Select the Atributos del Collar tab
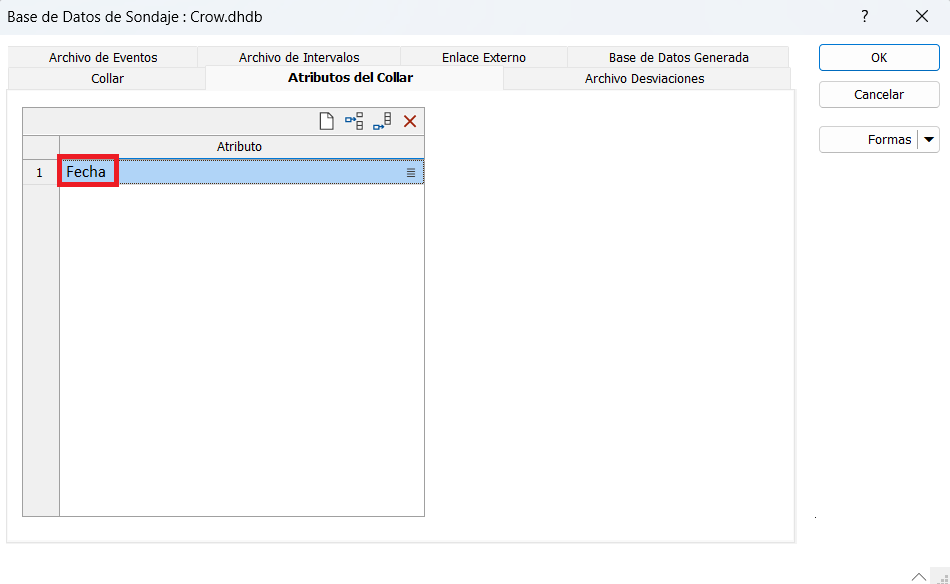Image resolution: width=950 pixels, height=584 pixels. (x=350, y=78)
